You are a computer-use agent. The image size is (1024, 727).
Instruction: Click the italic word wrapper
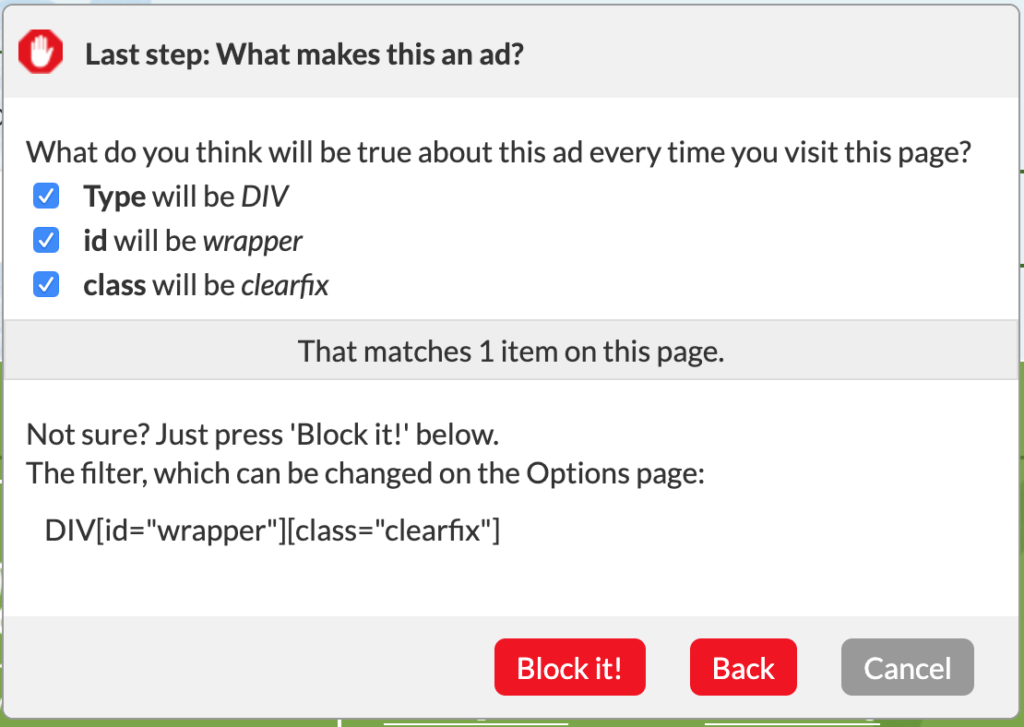[253, 242]
